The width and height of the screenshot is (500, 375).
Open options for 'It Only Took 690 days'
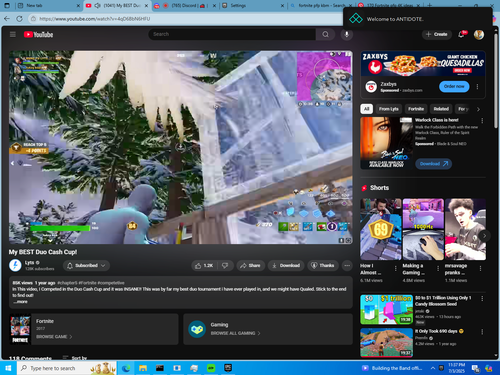(482, 332)
